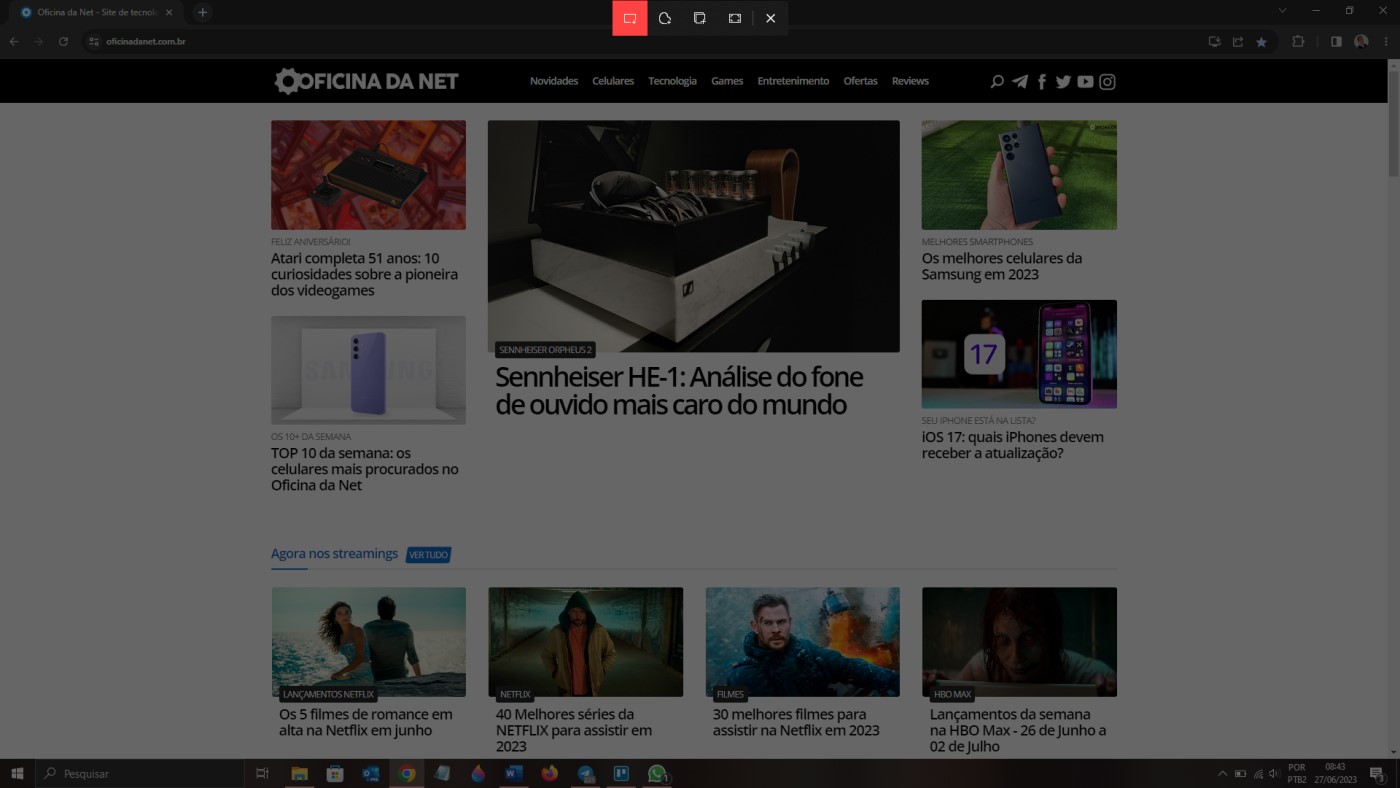
Task: Select the Games menu item
Action: tap(727, 81)
